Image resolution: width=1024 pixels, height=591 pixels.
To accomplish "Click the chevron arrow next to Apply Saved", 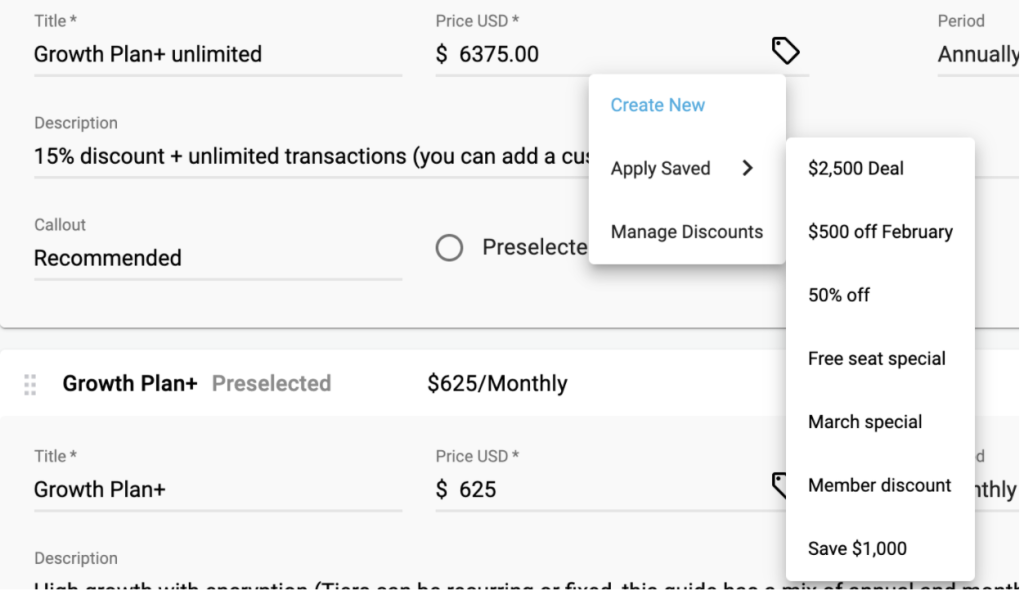I will 748,168.
